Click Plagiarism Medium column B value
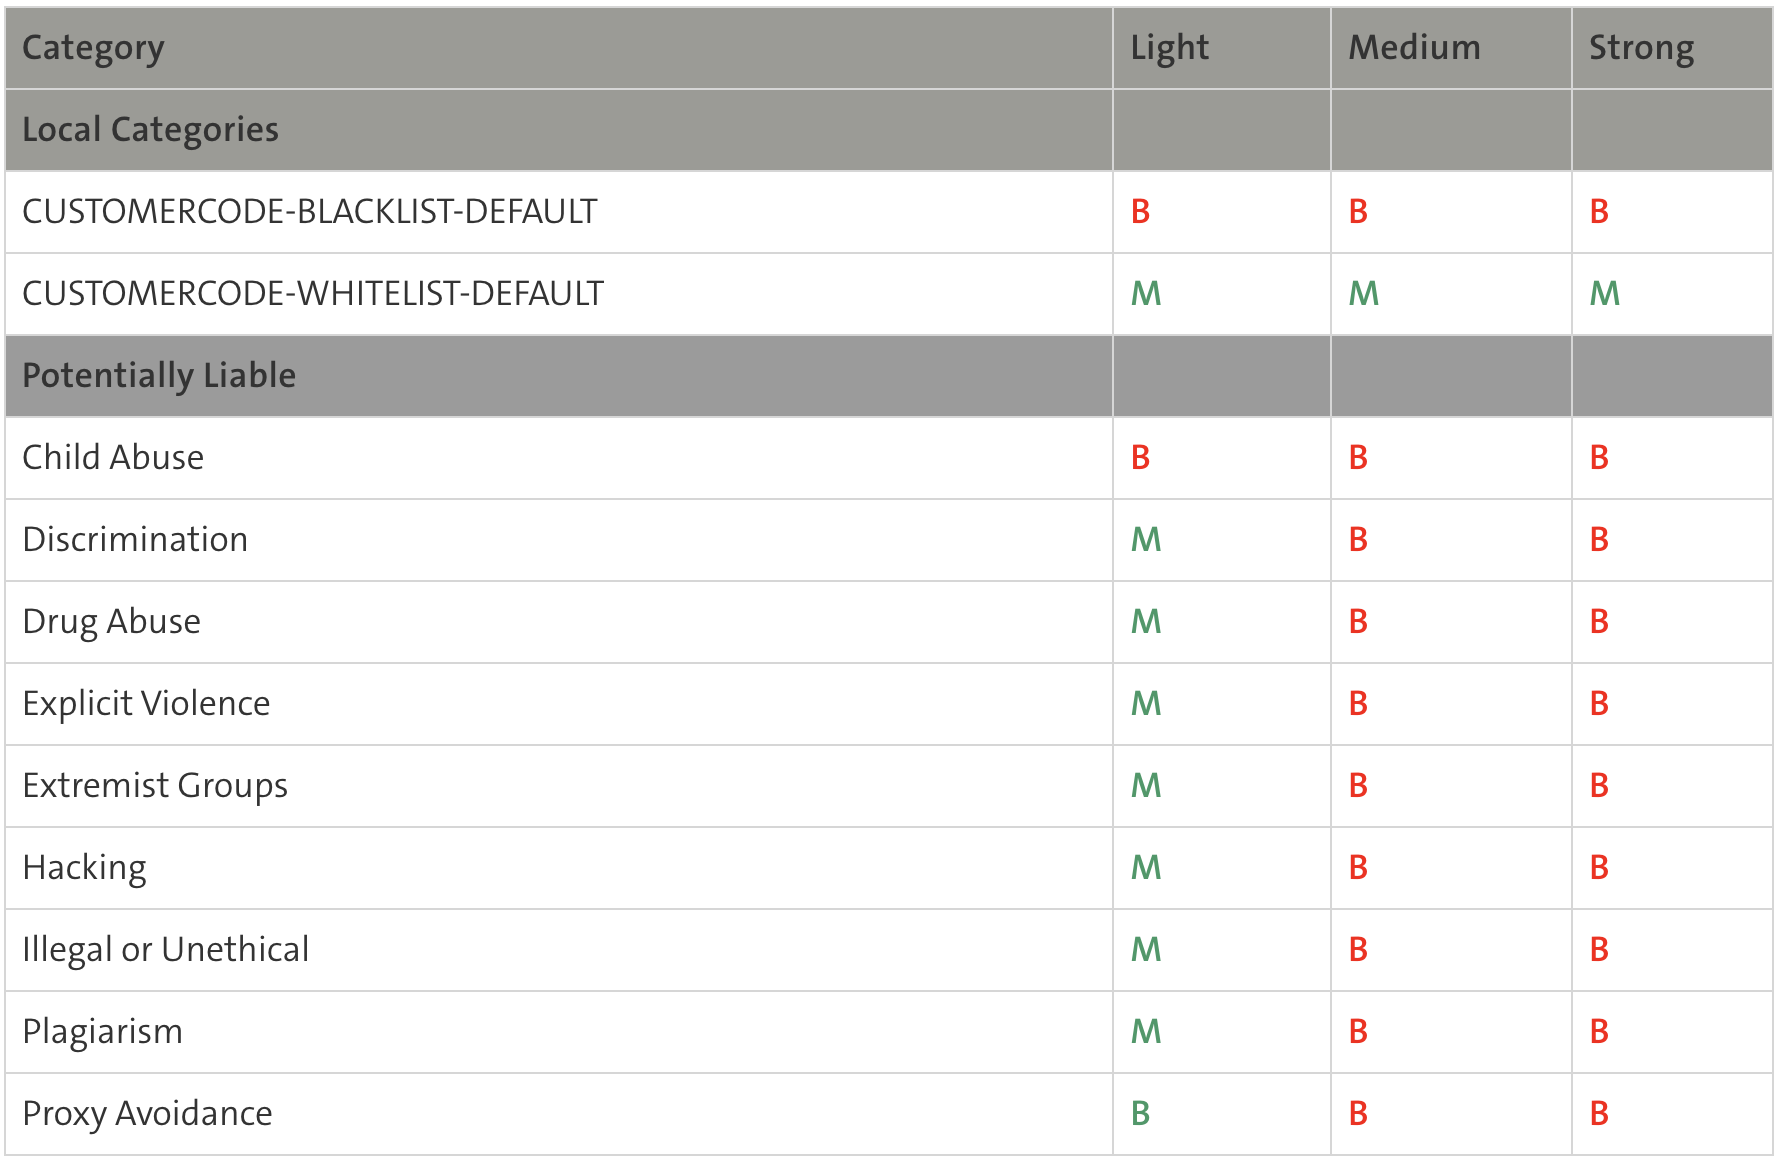1776x1156 pixels. (x=1358, y=1032)
